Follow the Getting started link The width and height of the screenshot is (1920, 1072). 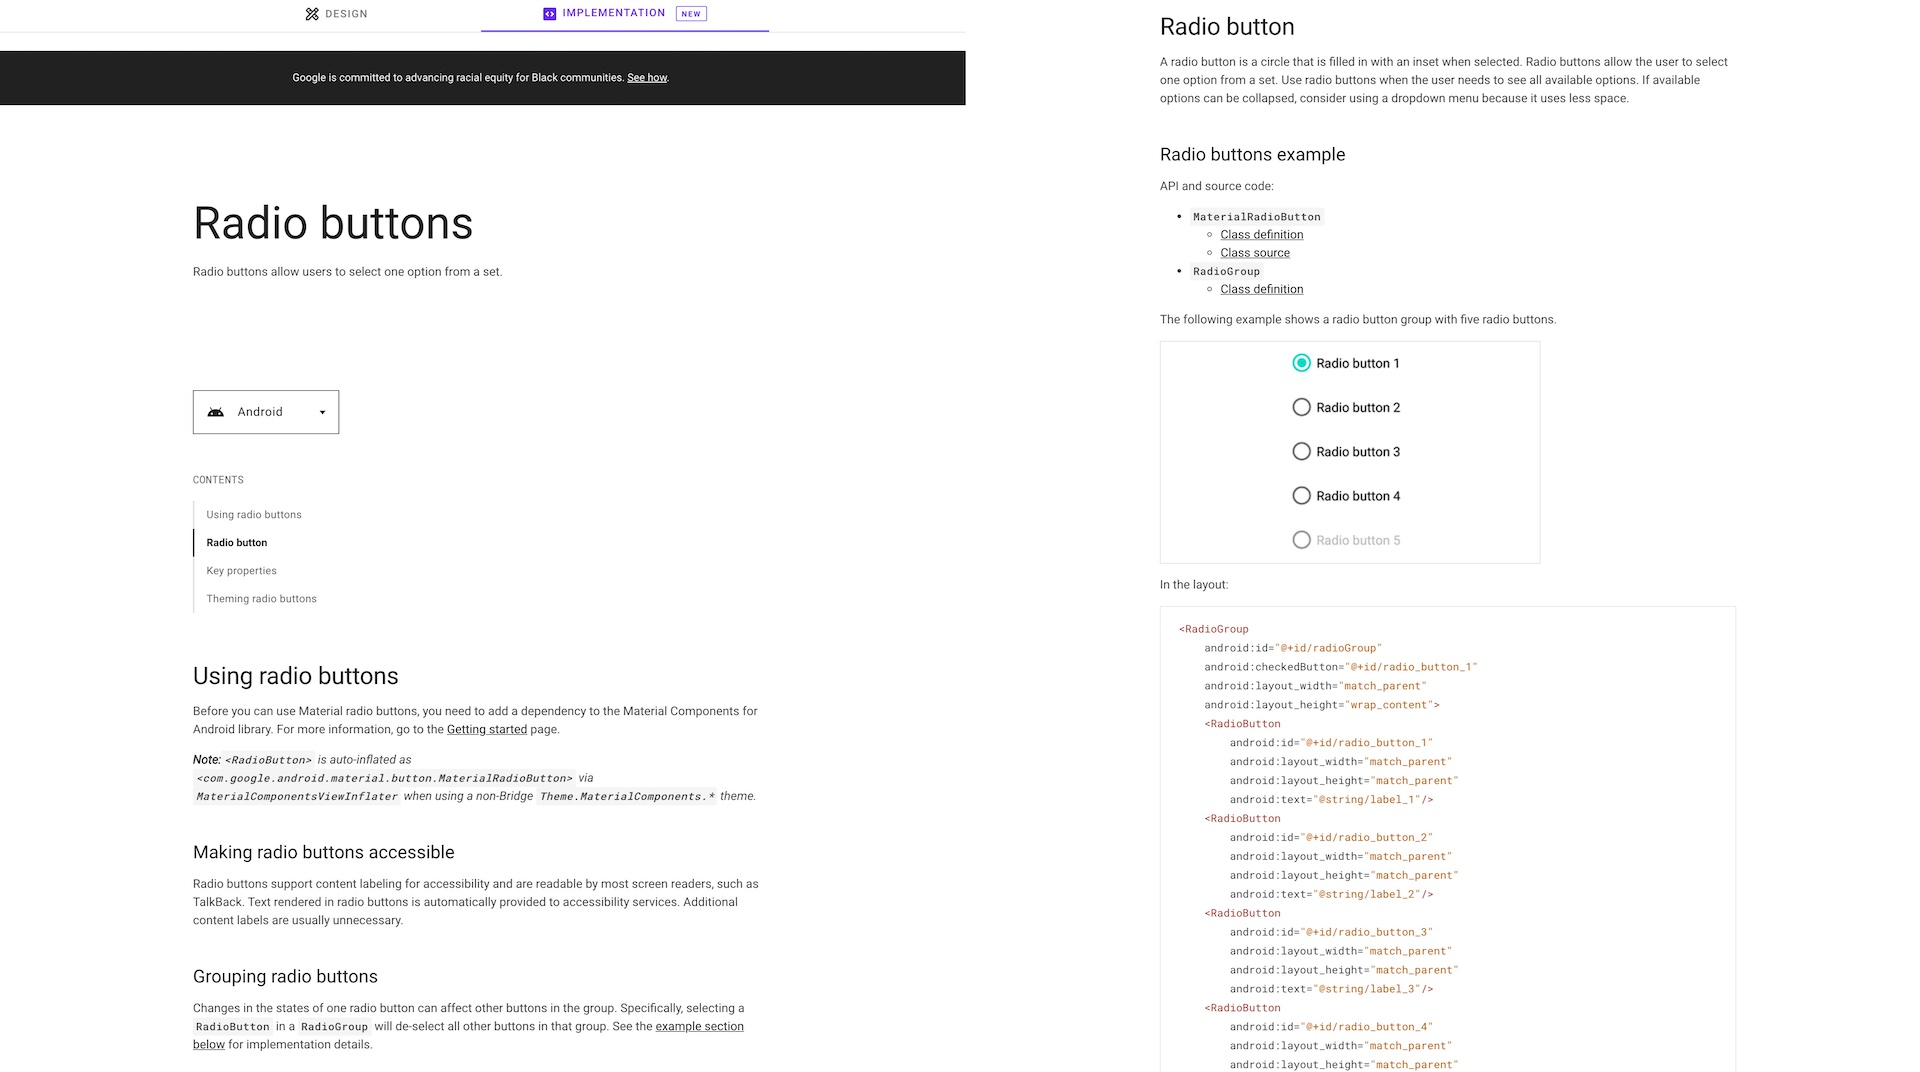[x=486, y=730]
